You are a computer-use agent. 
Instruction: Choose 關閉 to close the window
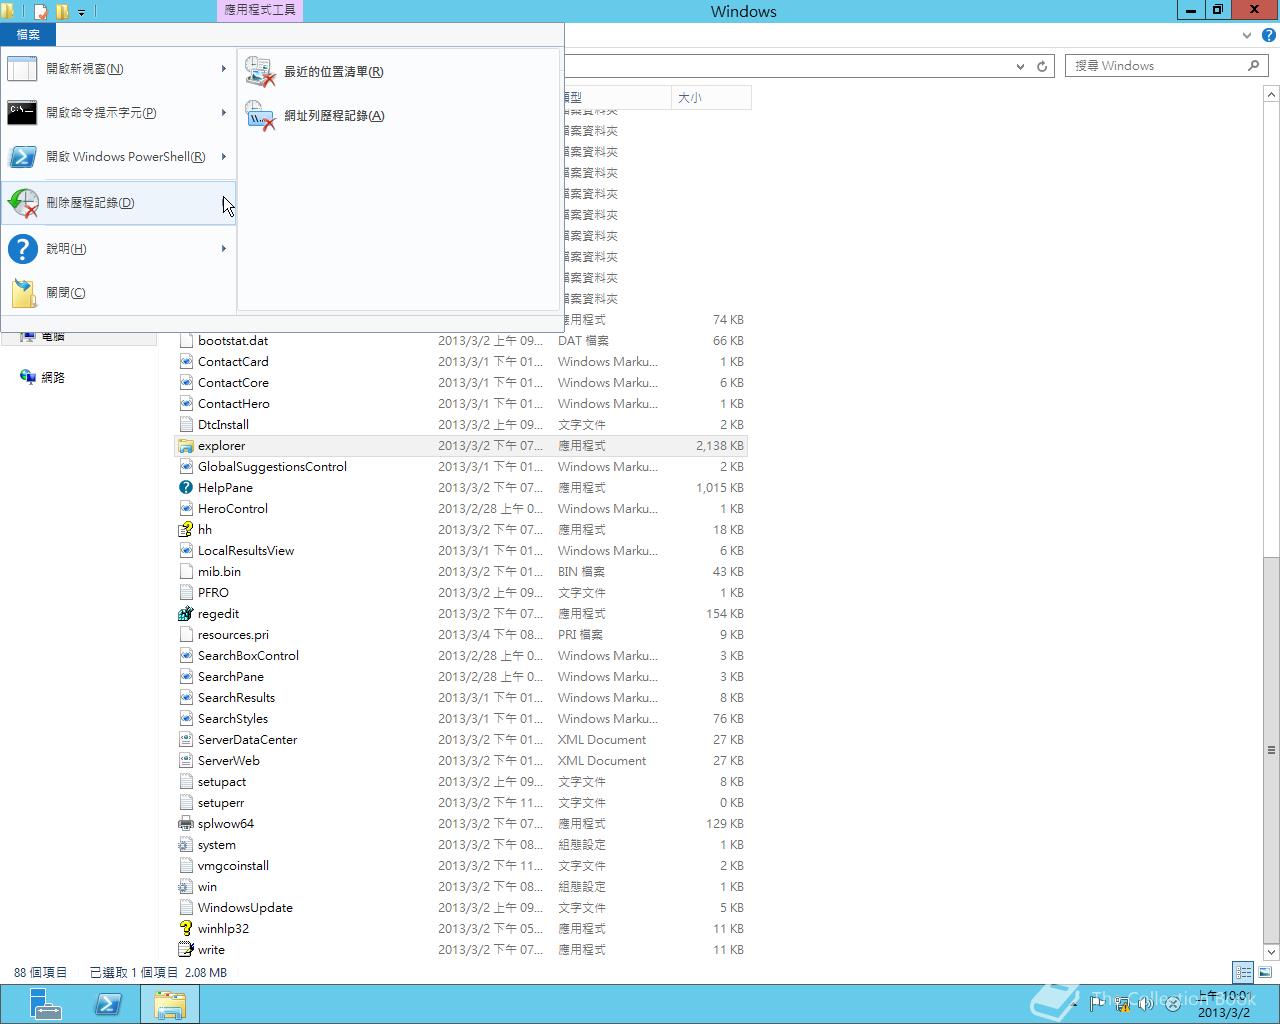(x=118, y=293)
